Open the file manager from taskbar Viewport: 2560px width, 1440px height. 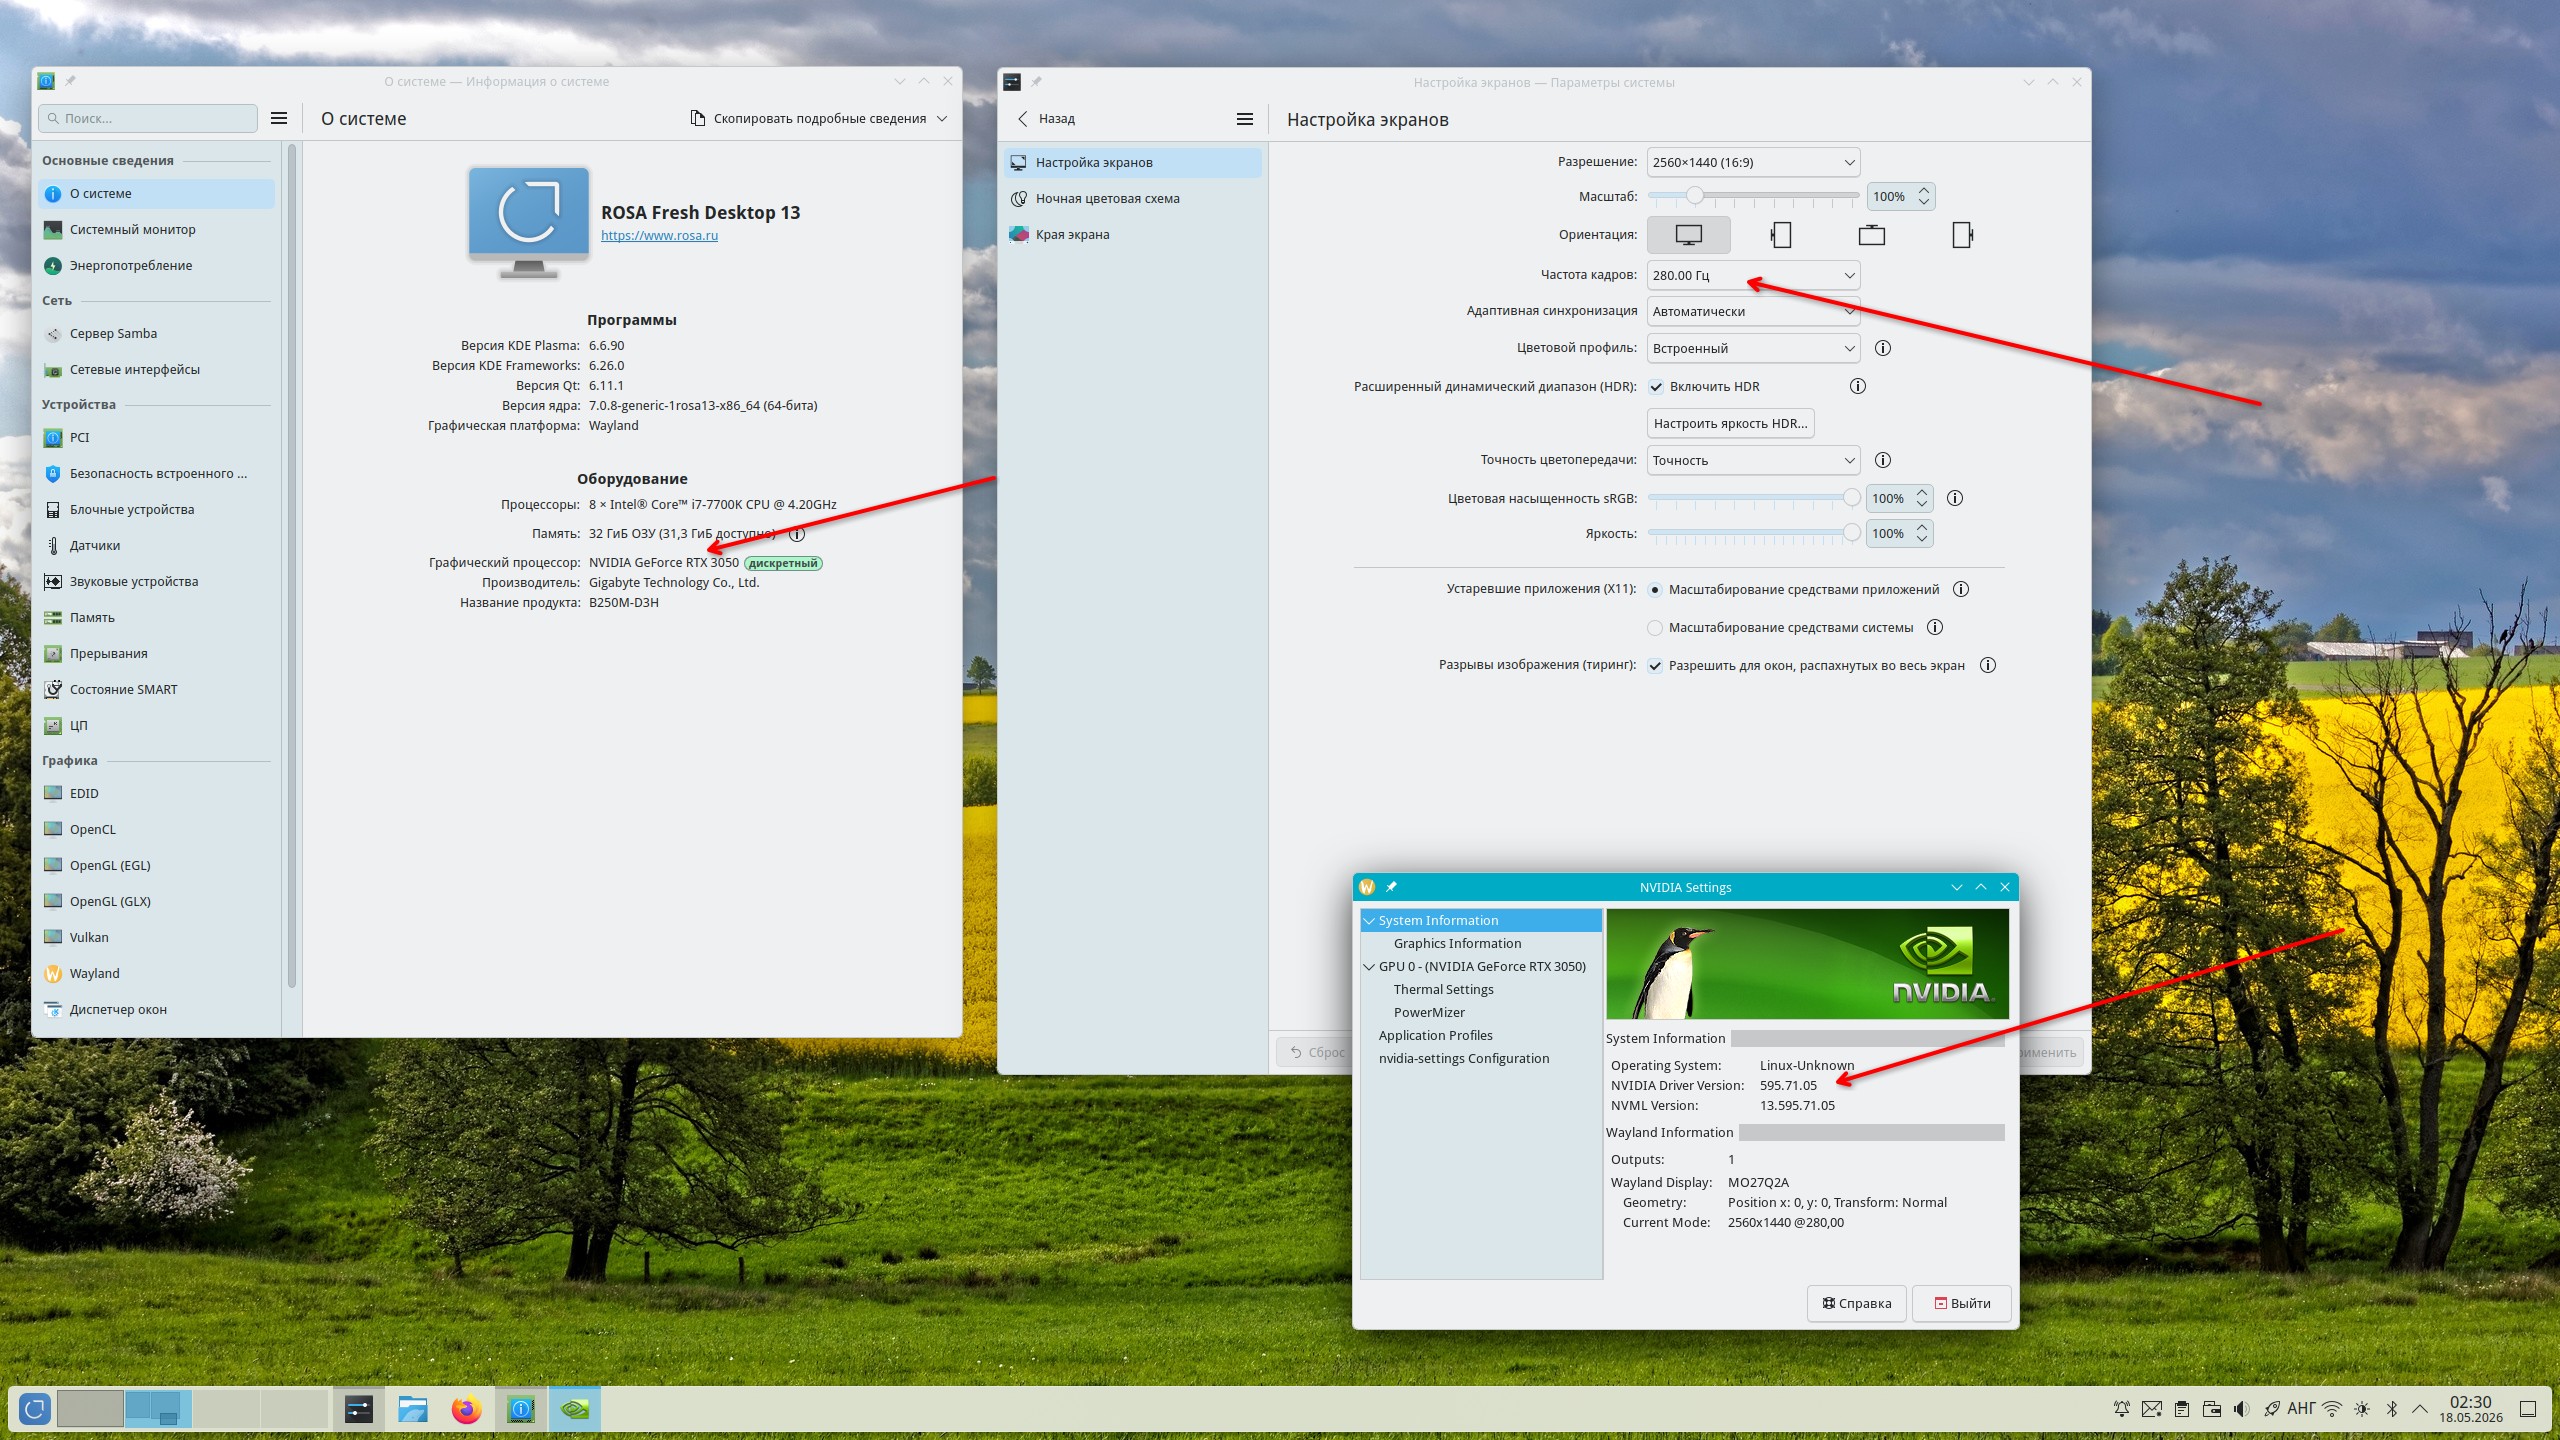(412, 1409)
